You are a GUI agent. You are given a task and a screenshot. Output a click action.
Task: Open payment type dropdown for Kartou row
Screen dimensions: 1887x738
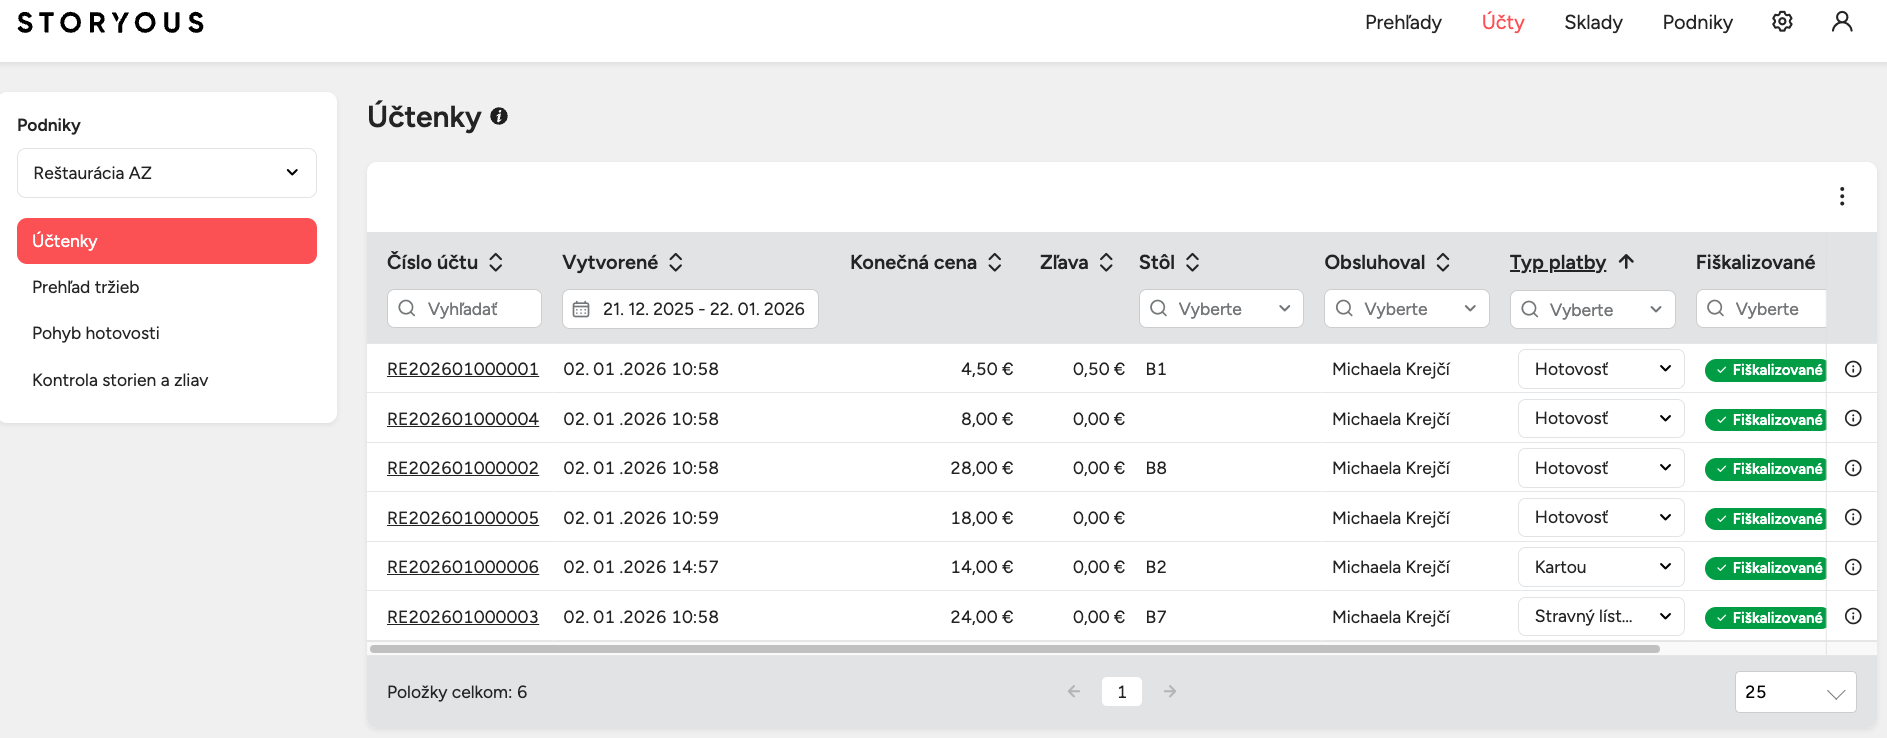coord(1600,567)
